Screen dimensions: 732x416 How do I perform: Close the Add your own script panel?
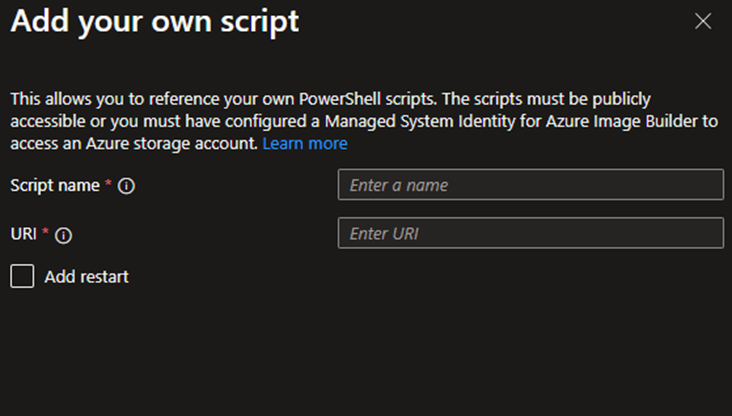pyautogui.click(x=703, y=21)
